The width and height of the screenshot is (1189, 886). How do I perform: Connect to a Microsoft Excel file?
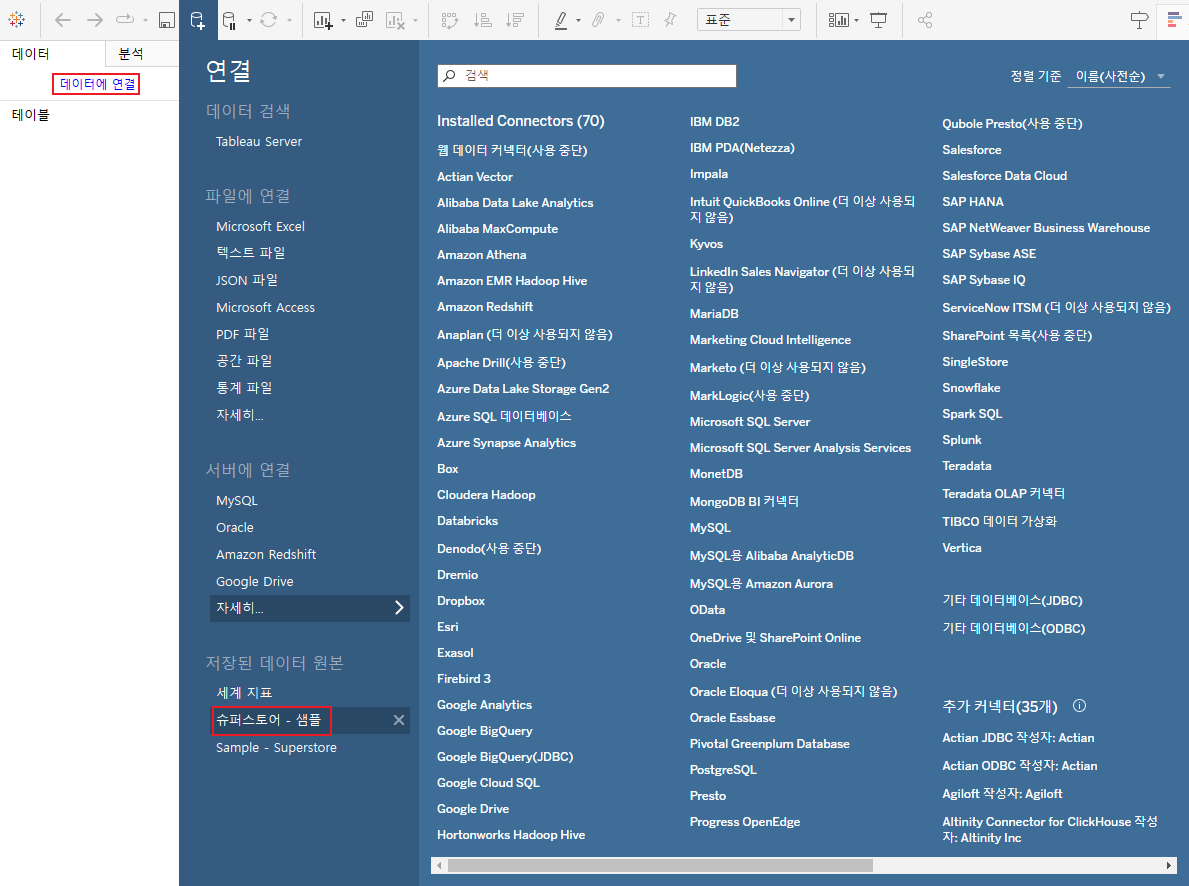click(260, 226)
